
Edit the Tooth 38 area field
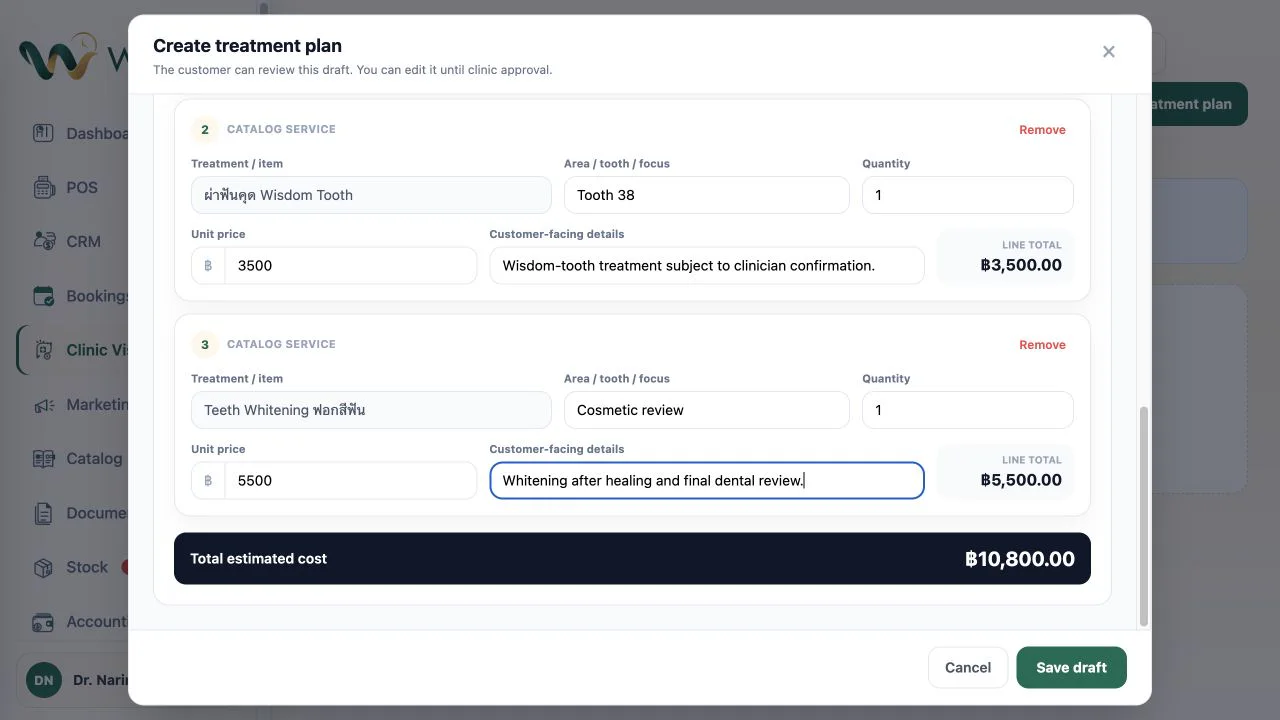coord(706,195)
